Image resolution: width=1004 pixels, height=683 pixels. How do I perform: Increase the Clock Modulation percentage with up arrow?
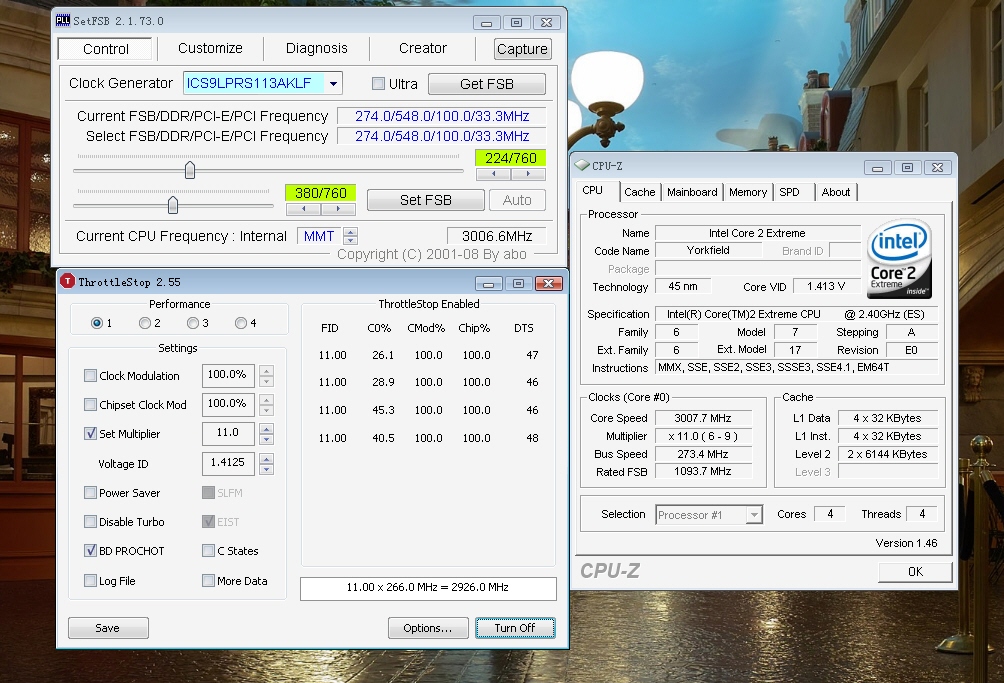266,370
